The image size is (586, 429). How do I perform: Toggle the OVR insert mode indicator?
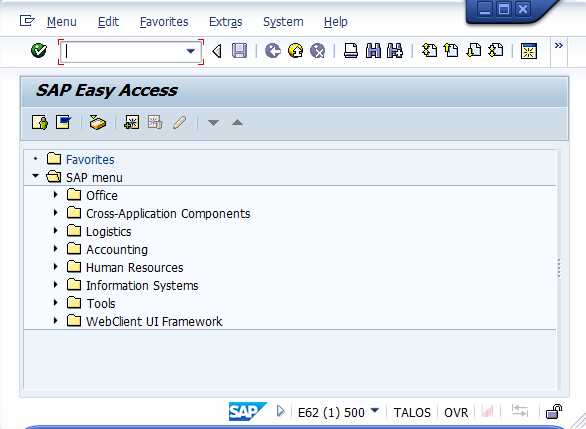456,413
